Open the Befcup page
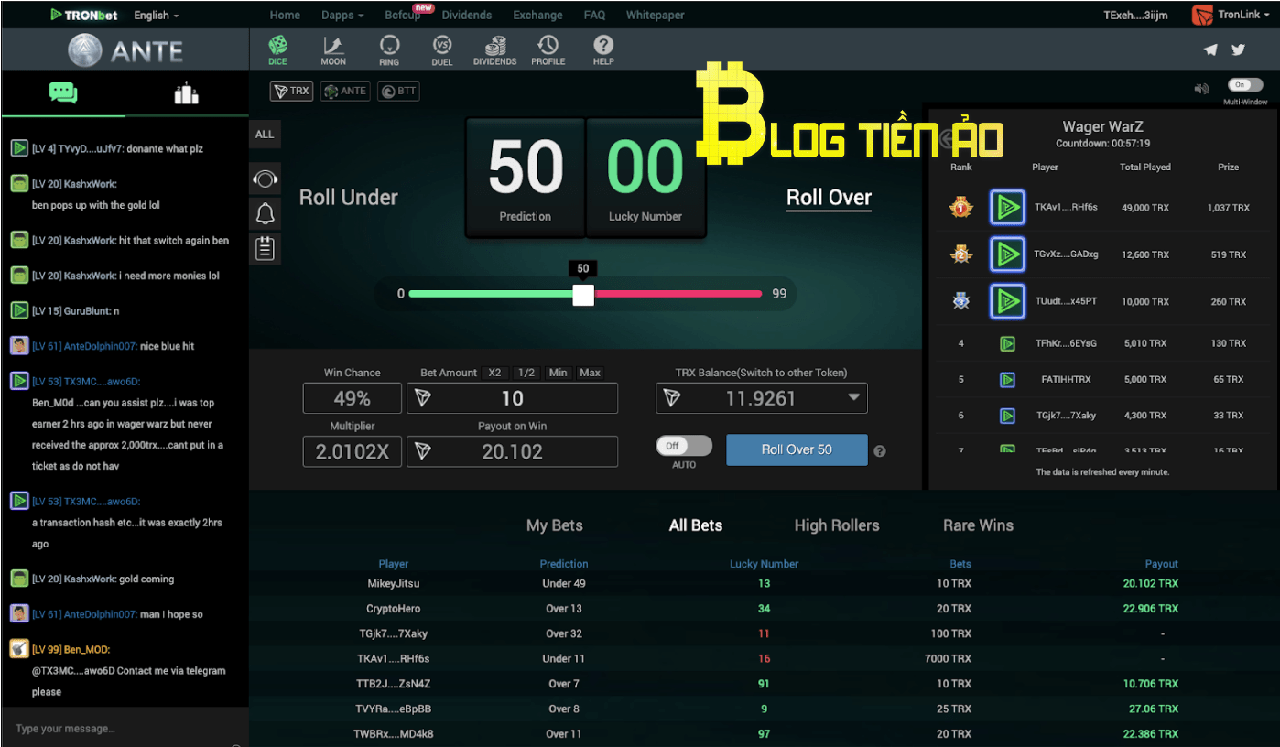The width and height of the screenshot is (1280, 747). 402,15
